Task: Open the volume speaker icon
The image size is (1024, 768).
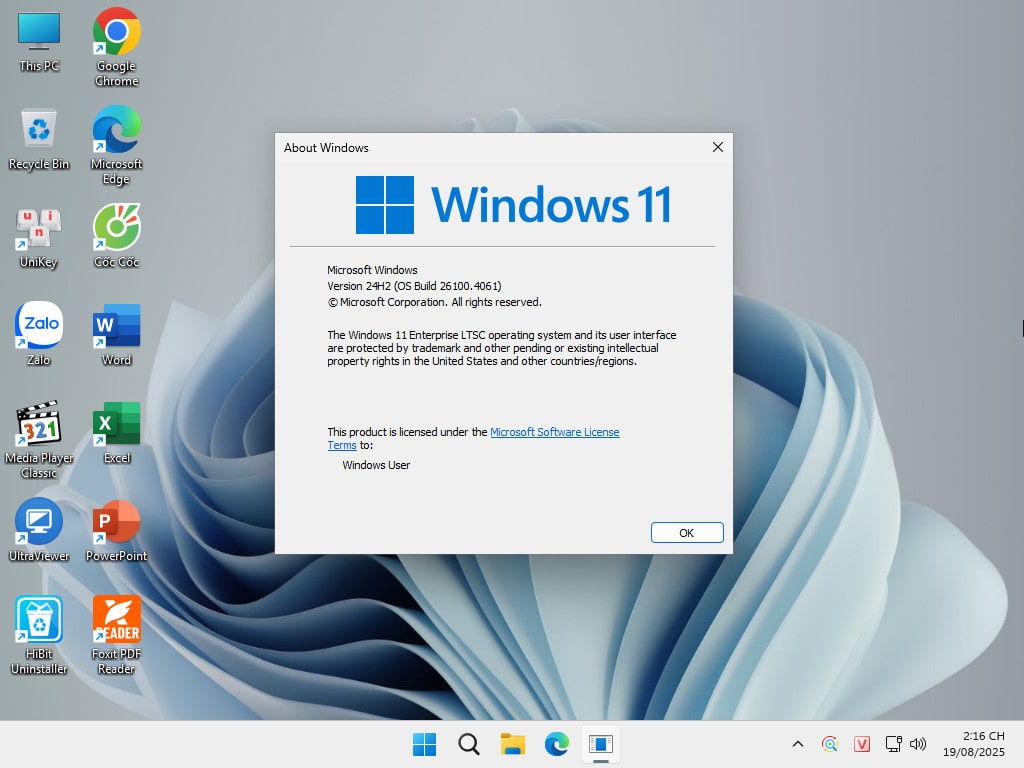Action: pyautogui.click(x=918, y=744)
